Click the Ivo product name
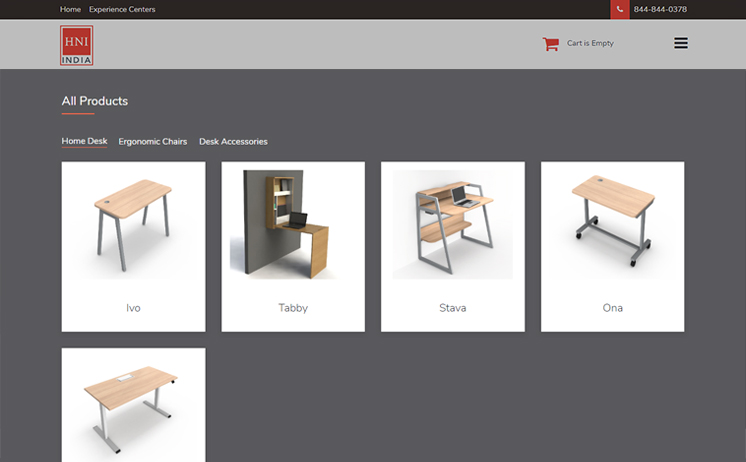Viewport: 746px width, 462px height. tap(133, 308)
